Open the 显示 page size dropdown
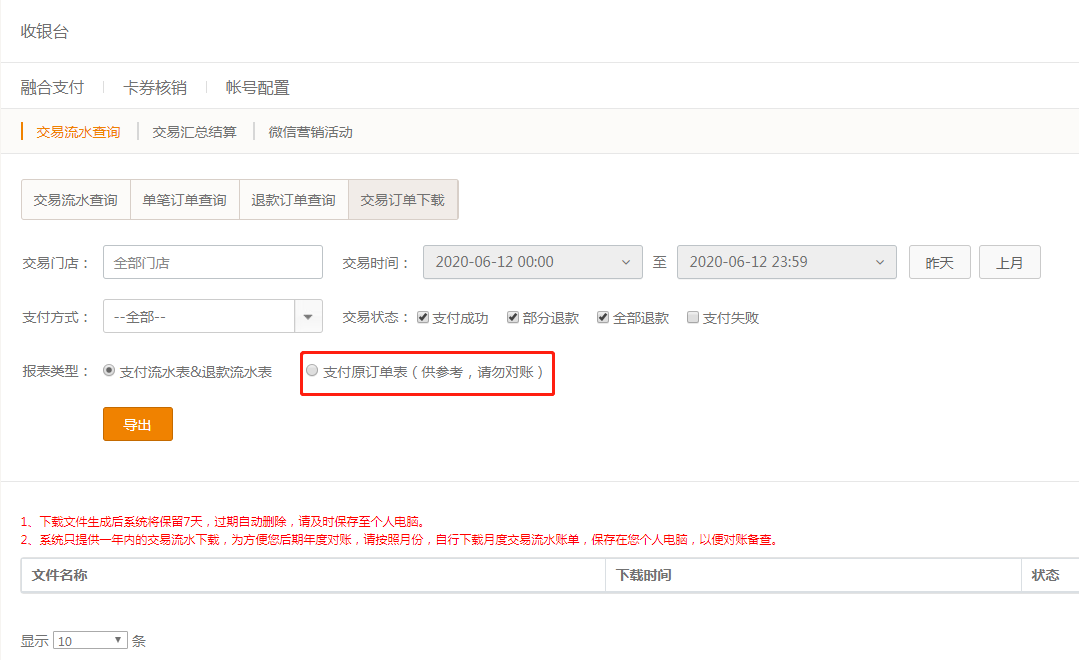 [x=90, y=640]
